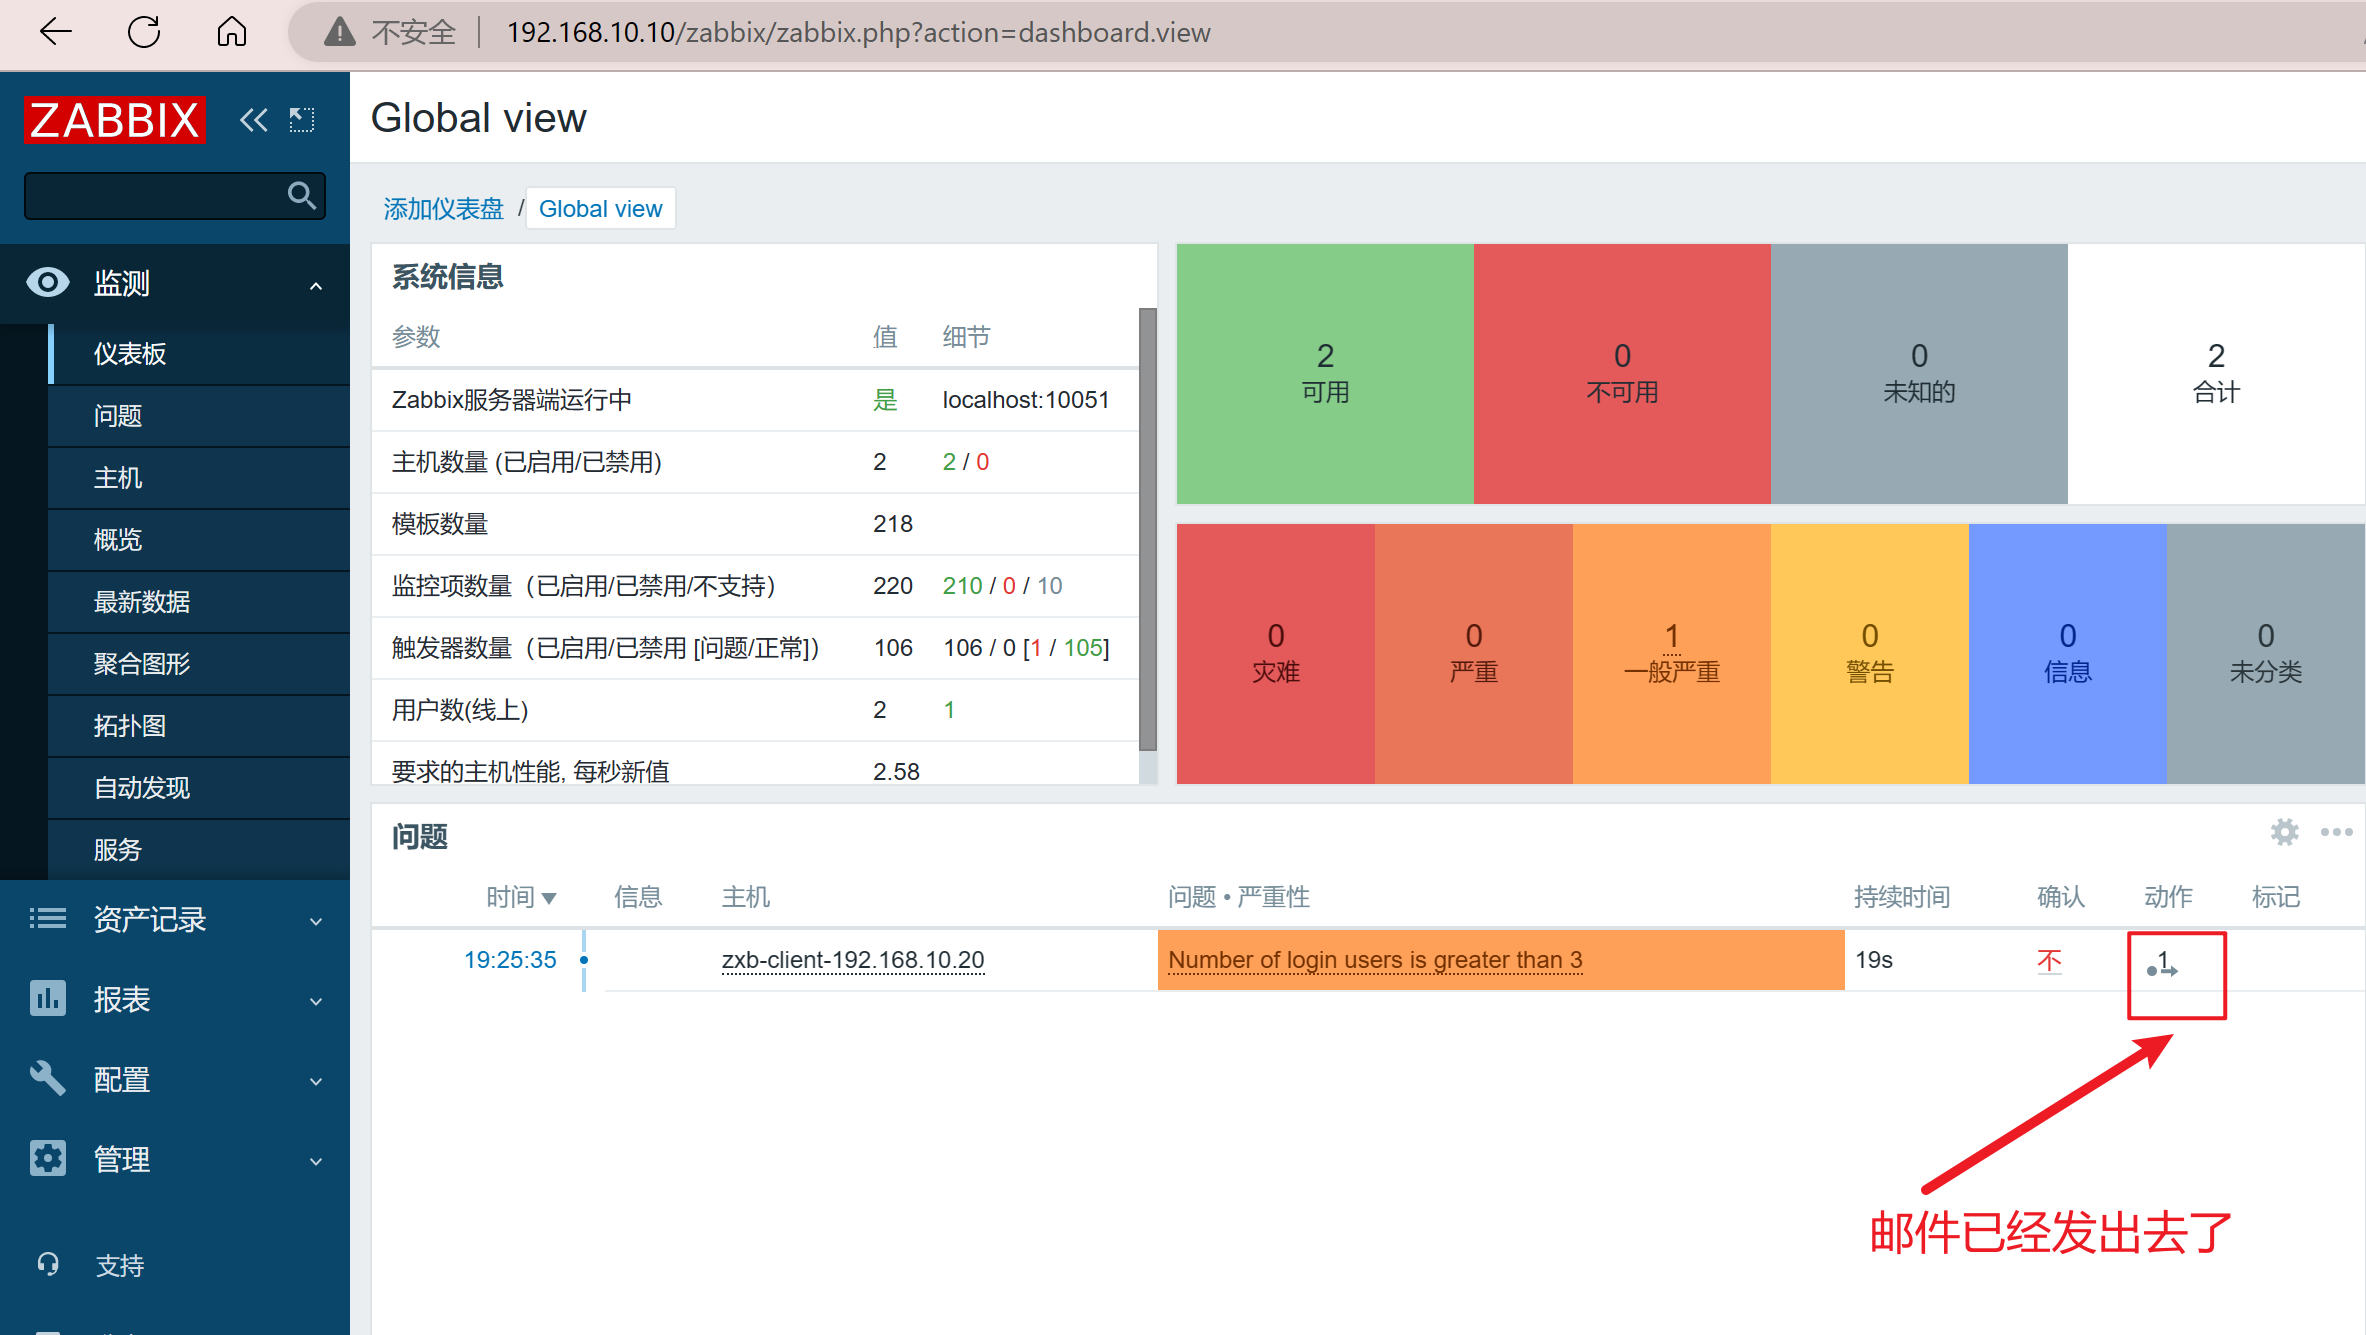Click 警告 severity tile
The width and height of the screenshot is (2366, 1335).
click(1870, 653)
